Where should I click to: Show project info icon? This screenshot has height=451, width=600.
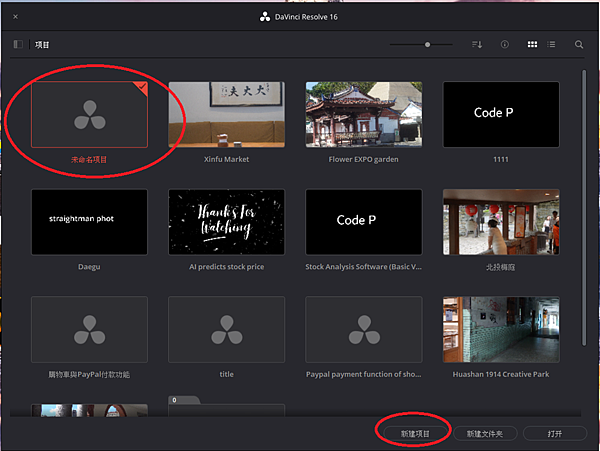[x=505, y=44]
